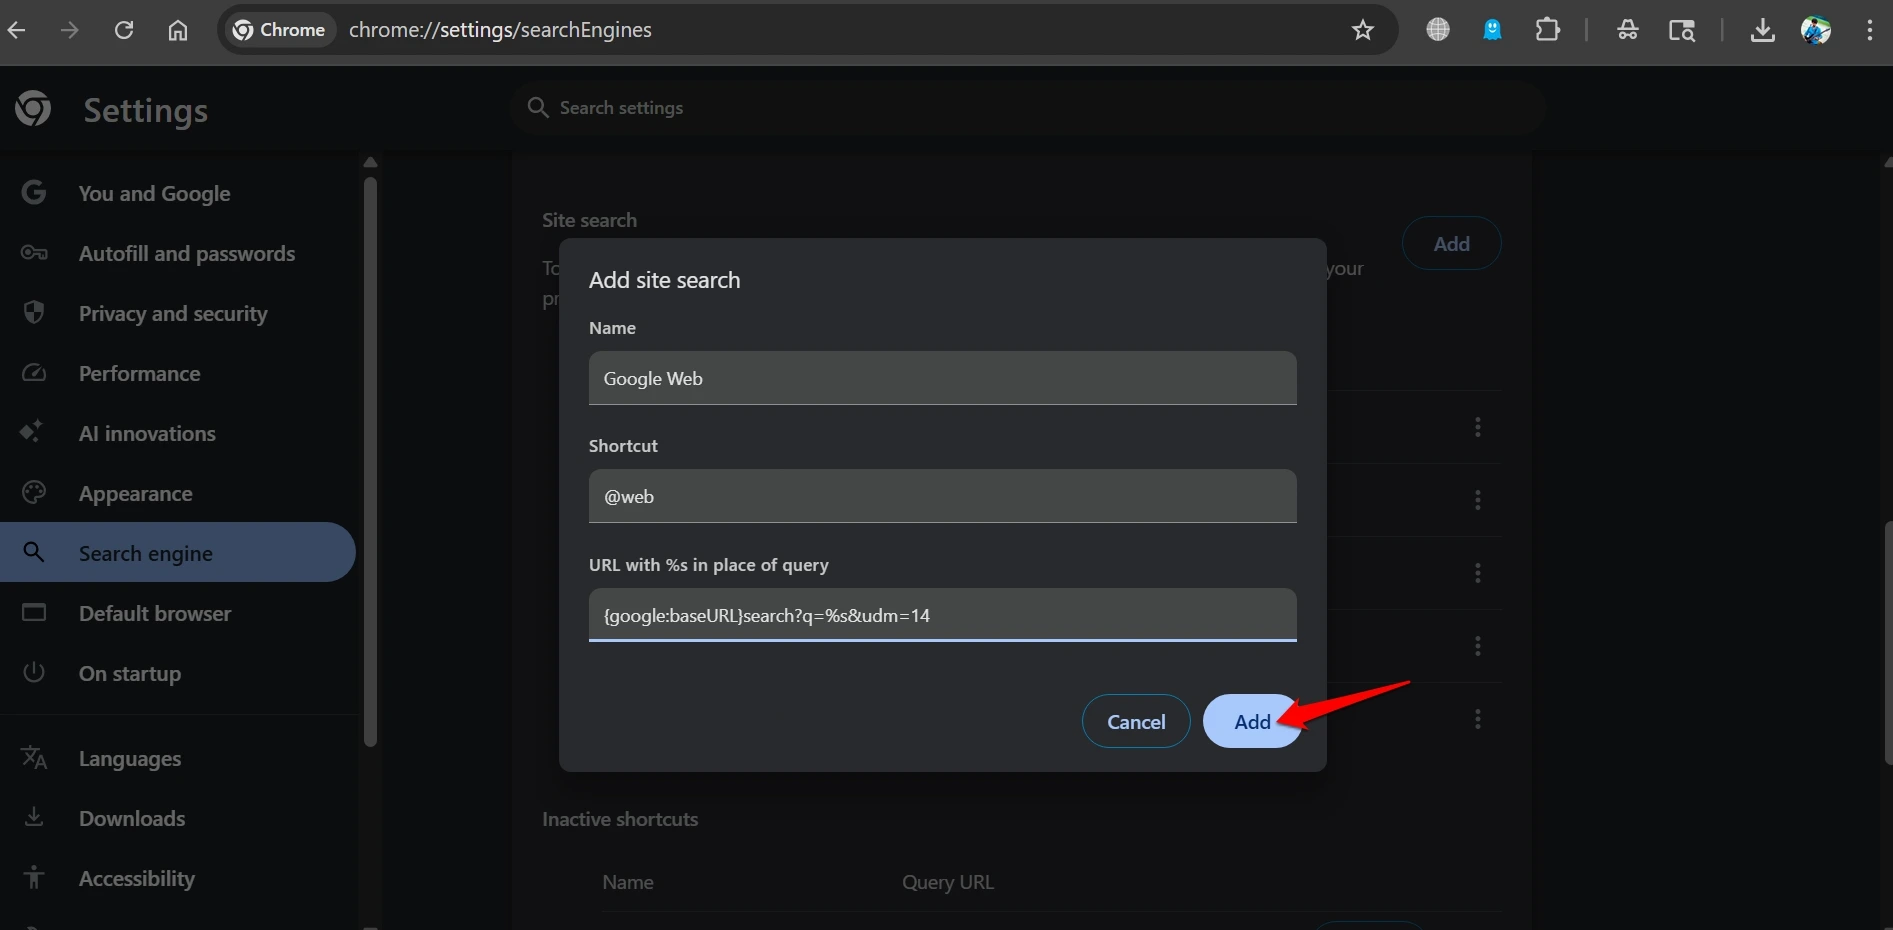Reload the page
1893x930 pixels.
pyautogui.click(x=124, y=30)
